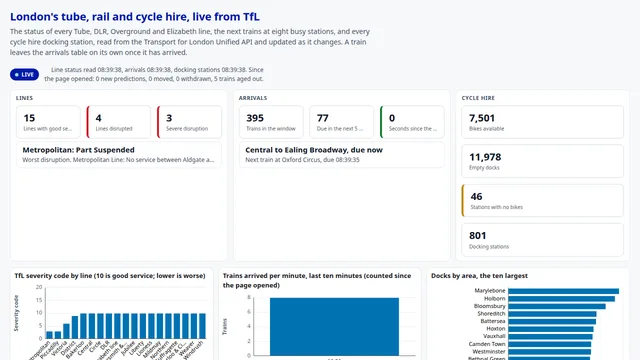The width and height of the screenshot is (640, 360).
Task: Click the "Severity code" y-axis label
Action: coord(16,313)
